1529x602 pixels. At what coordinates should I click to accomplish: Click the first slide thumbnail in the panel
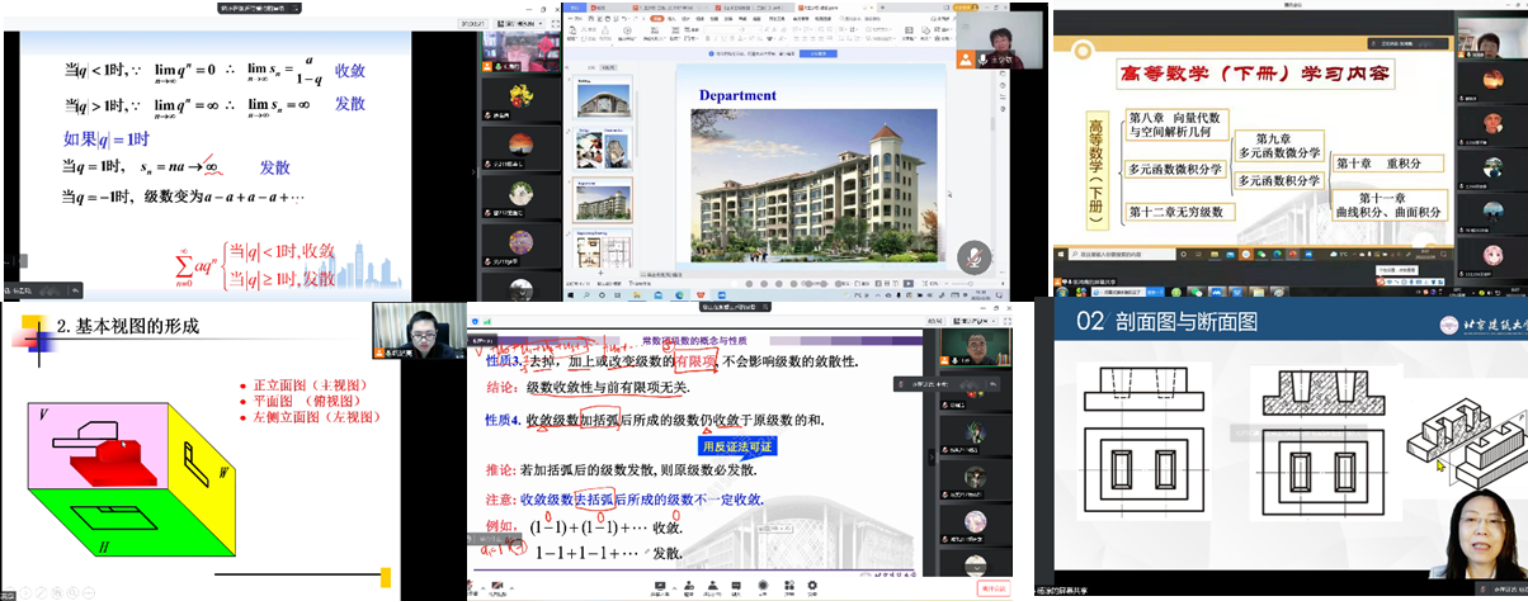point(602,99)
